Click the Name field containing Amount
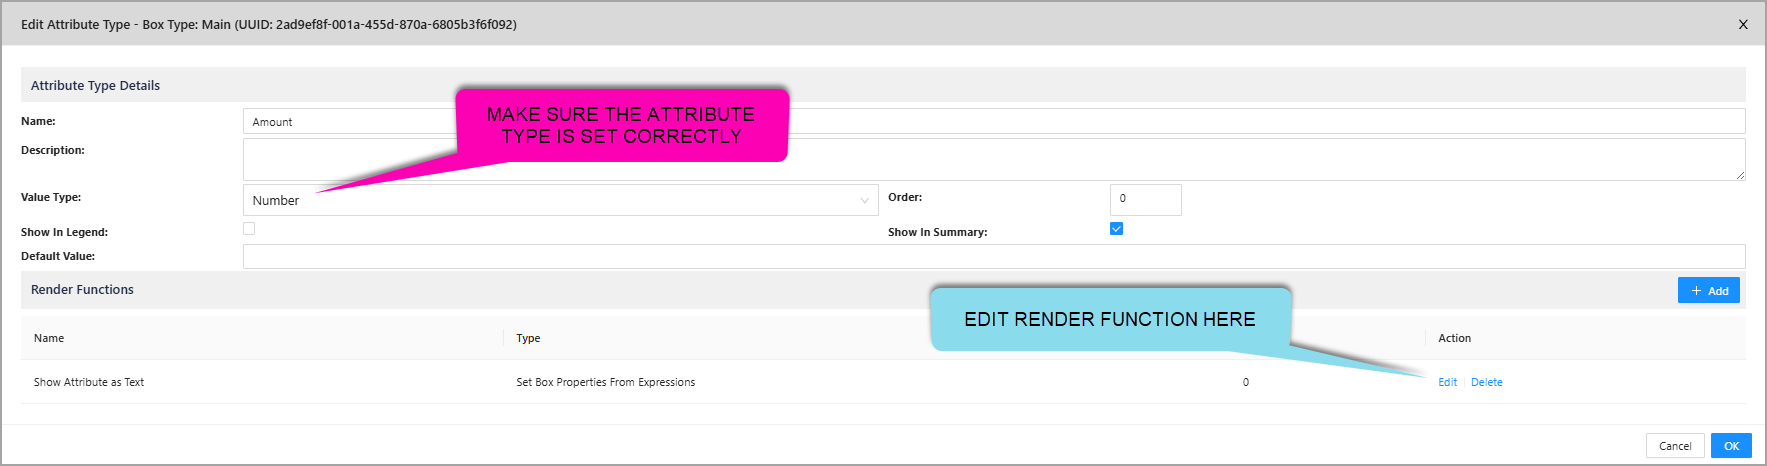The width and height of the screenshot is (1767, 466). click(x=350, y=122)
